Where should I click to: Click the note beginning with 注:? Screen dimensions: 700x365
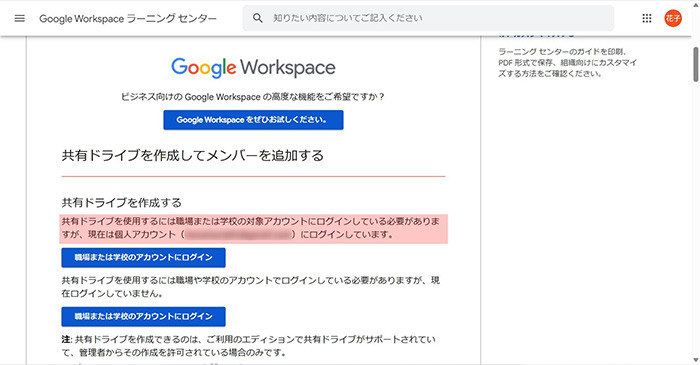(x=249, y=346)
